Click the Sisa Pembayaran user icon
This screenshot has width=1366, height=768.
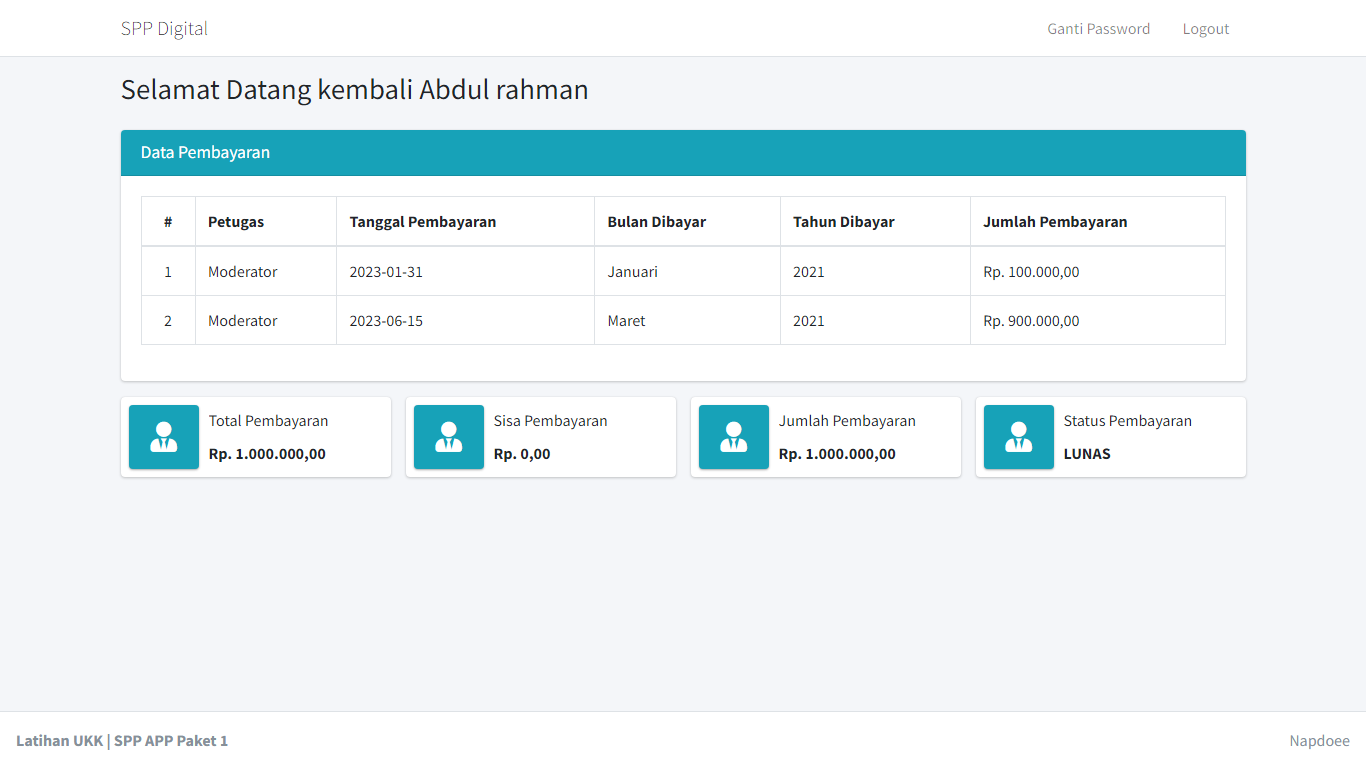449,437
